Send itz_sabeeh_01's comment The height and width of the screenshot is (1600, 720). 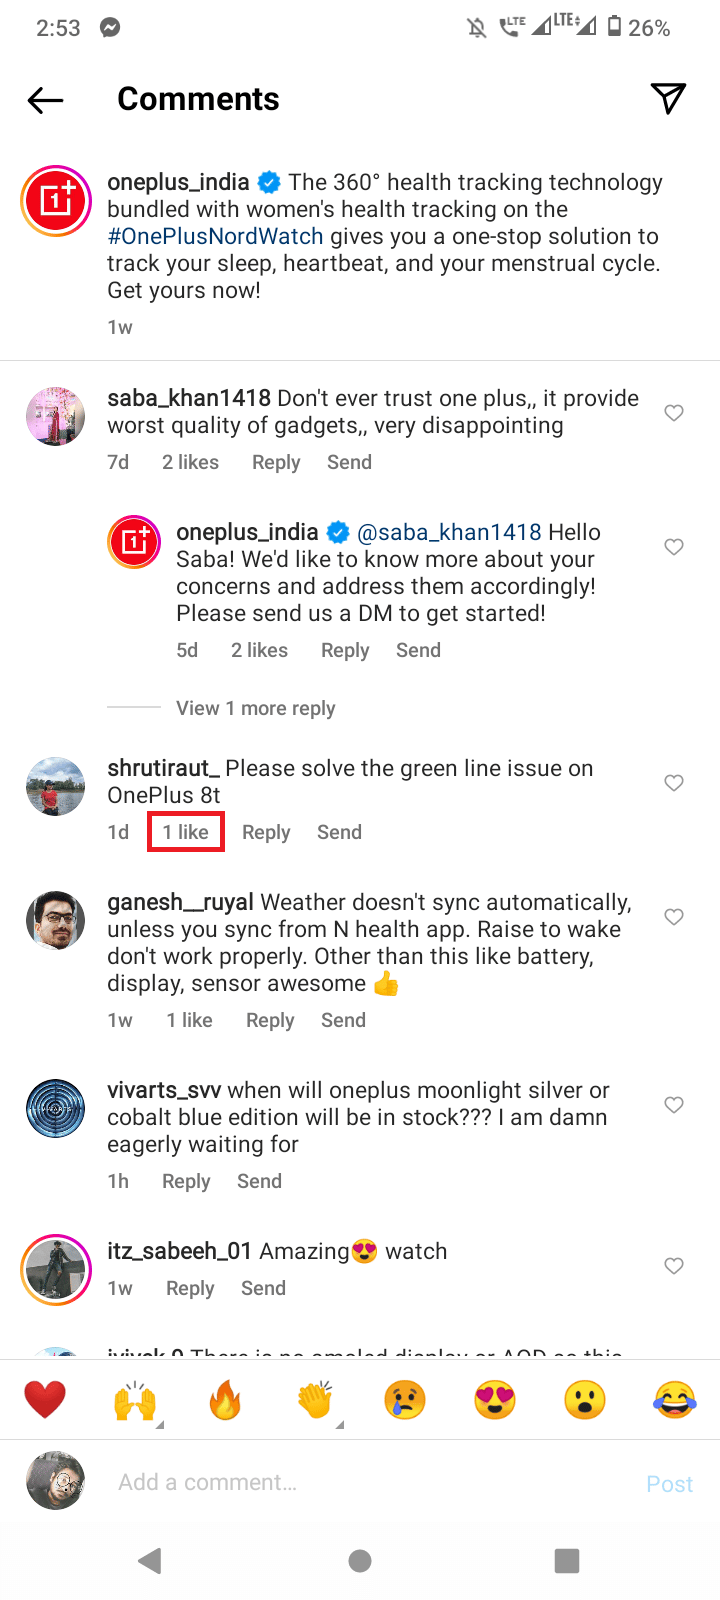263,1288
